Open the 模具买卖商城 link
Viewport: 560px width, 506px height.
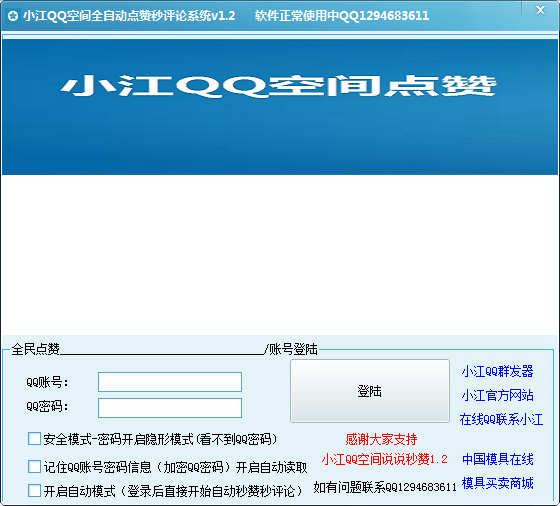[498, 483]
